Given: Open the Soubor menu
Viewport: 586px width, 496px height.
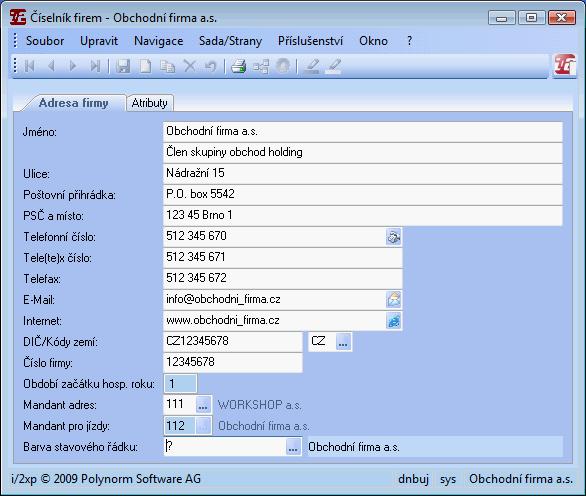Looking at the screenshot, I should pos(45,41).
